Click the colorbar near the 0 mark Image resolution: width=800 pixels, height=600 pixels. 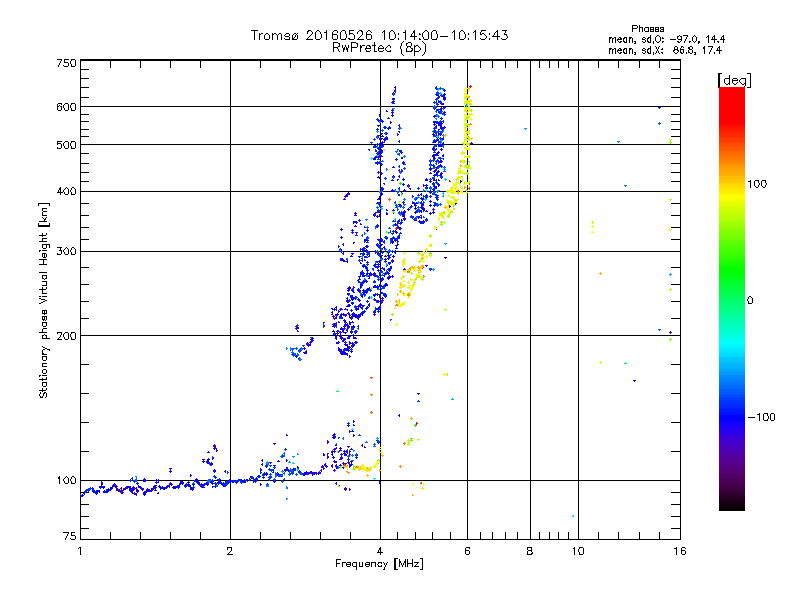pos(732,301)
